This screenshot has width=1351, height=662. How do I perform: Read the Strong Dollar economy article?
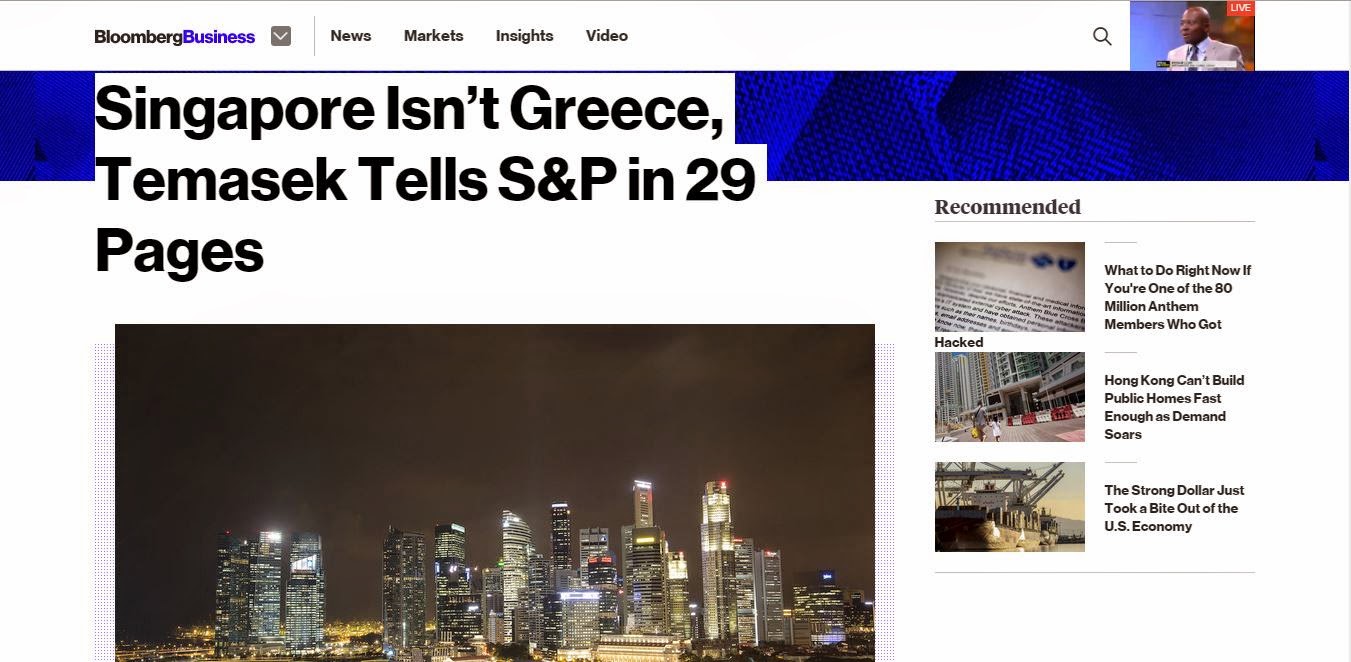1174,508
